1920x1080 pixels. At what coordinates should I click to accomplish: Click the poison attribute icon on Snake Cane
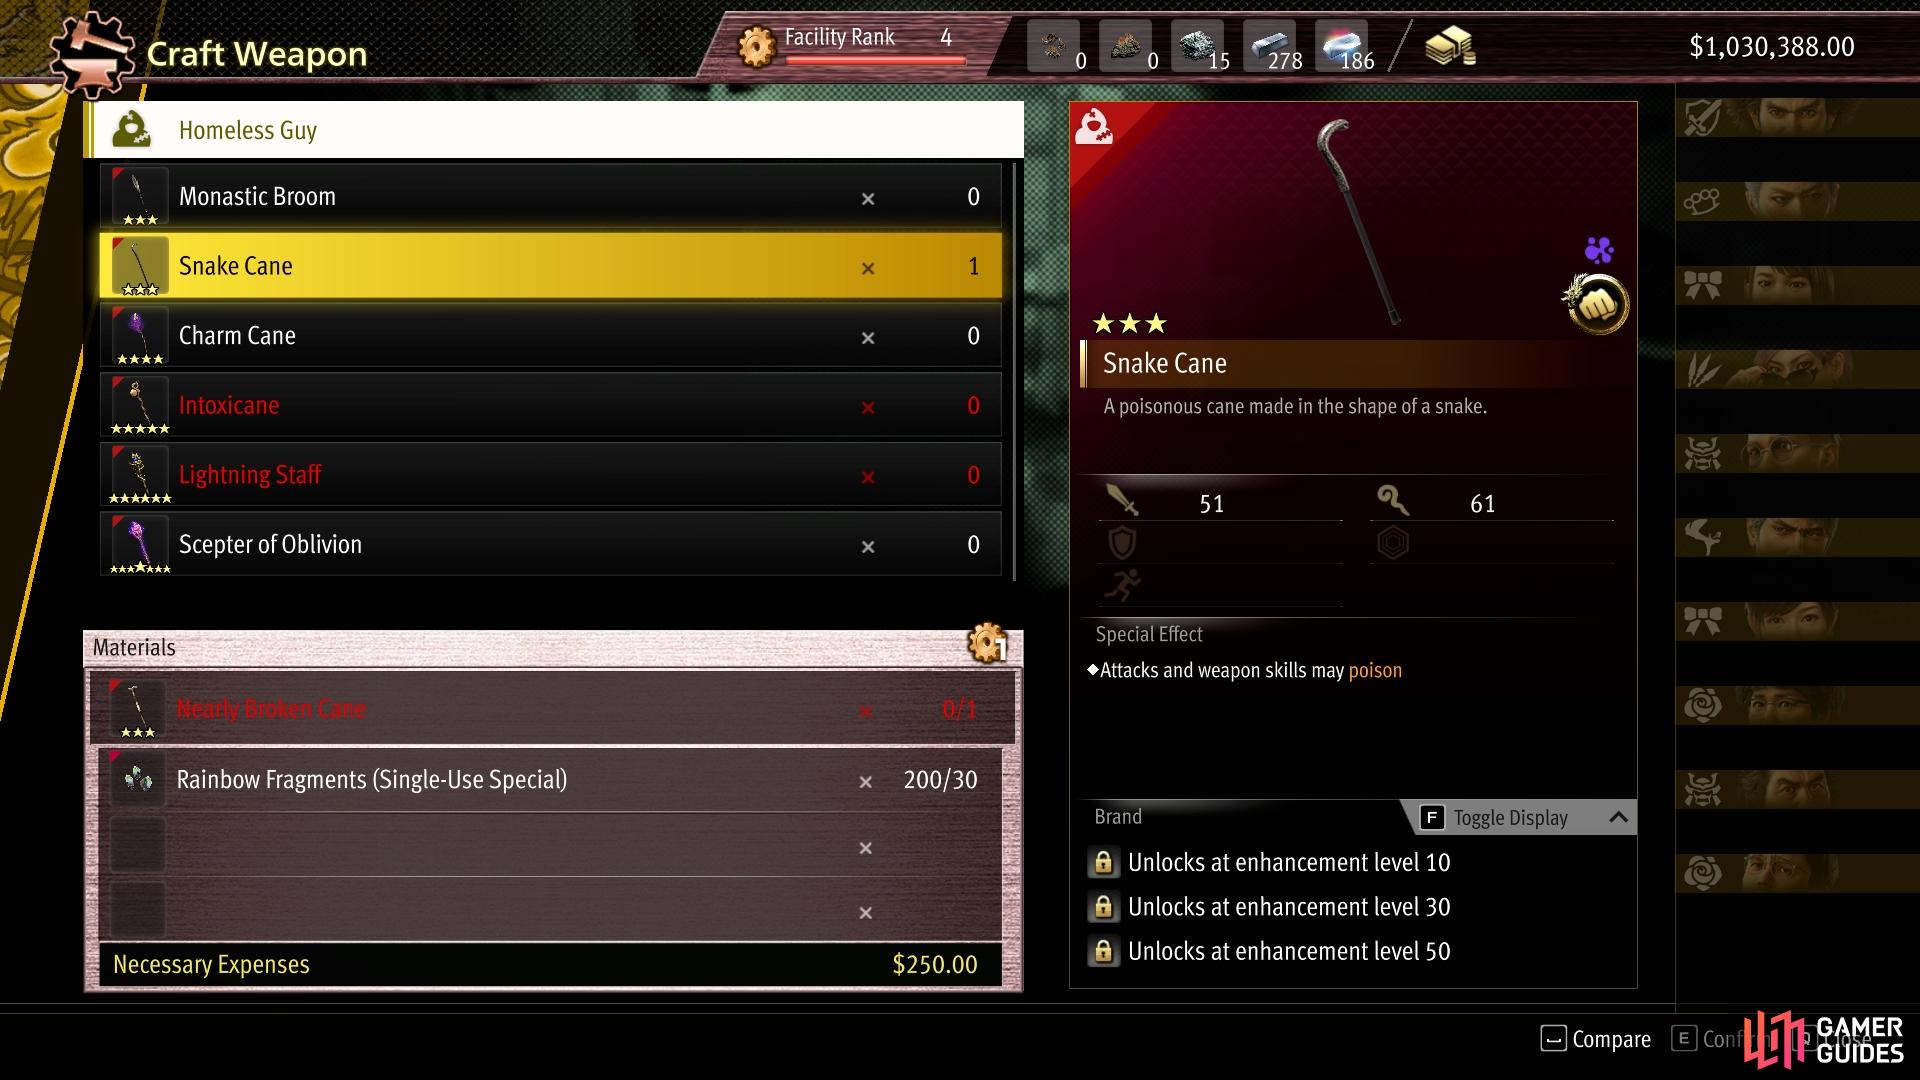(1599, 249)
